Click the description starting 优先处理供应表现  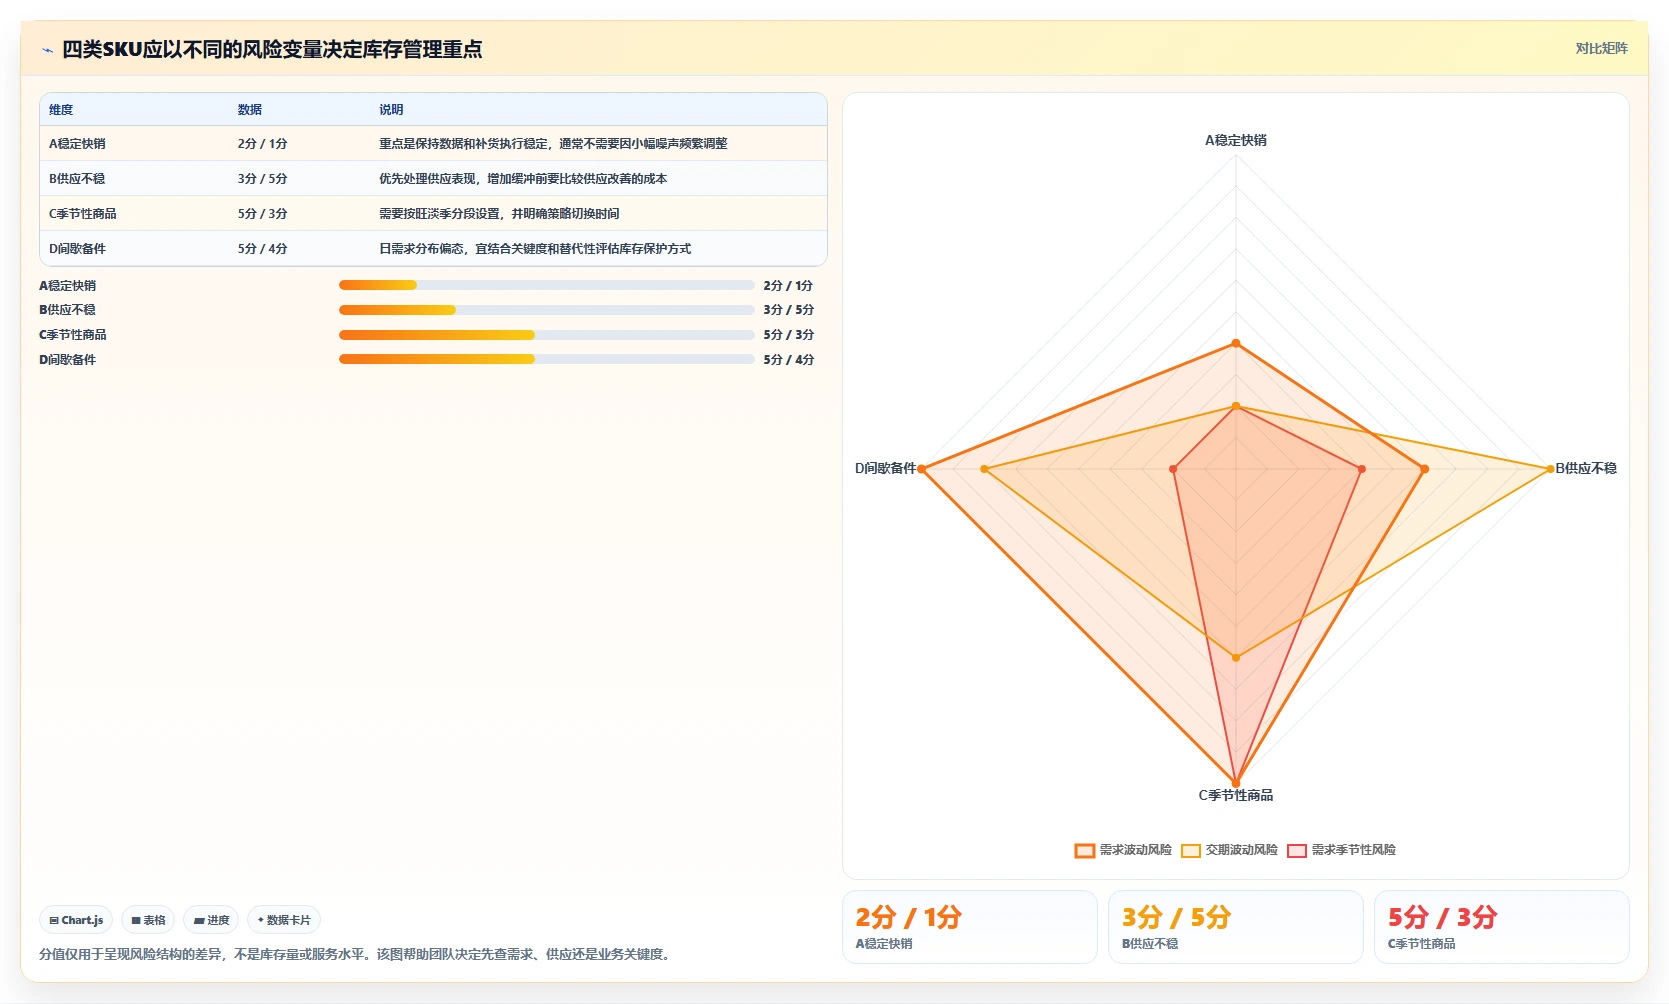pyautogui.click(x=523, y=179)
